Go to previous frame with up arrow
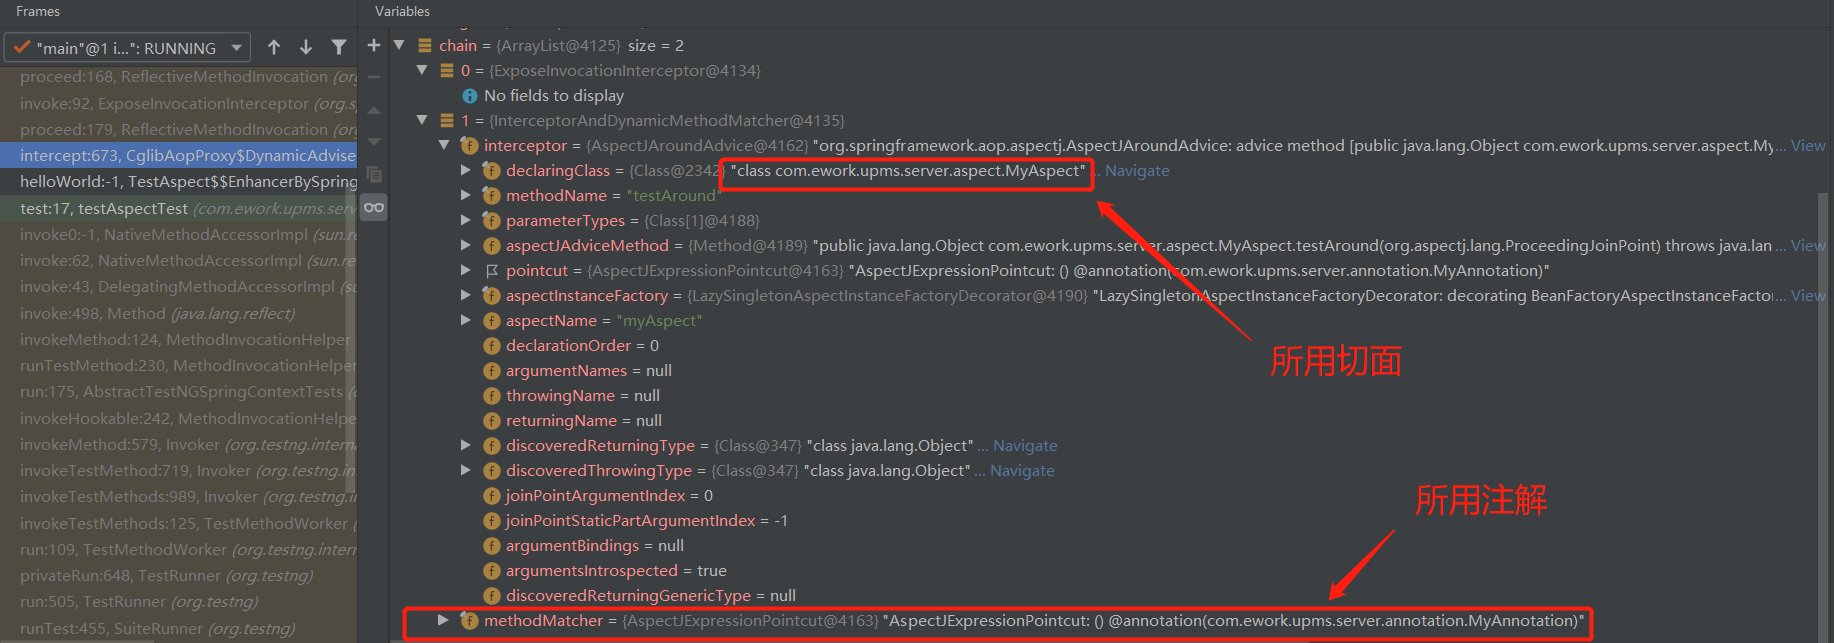Screen dimensions: 1834x643 (x=274, y=47)
